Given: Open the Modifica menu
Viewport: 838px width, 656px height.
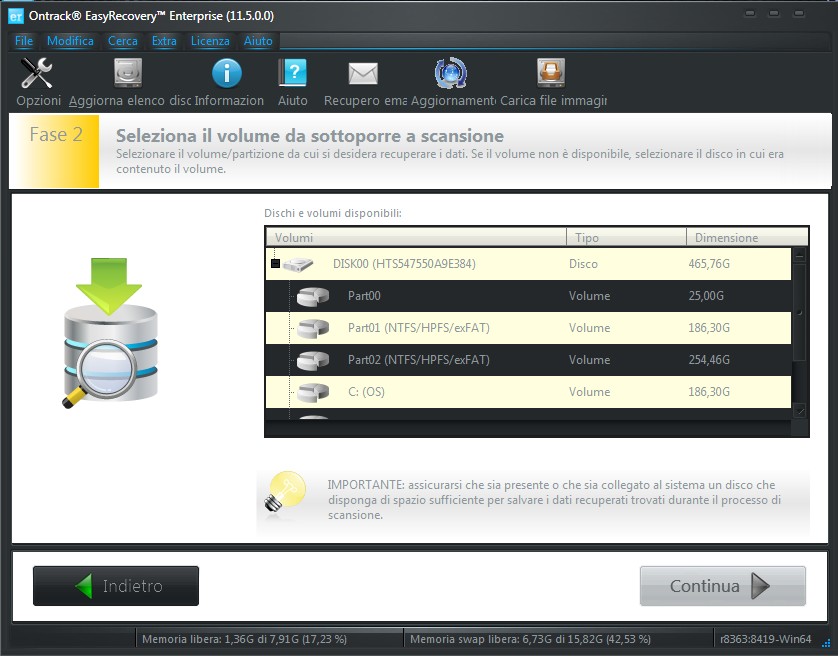Looking at the screenshot, I should point(70,41).
